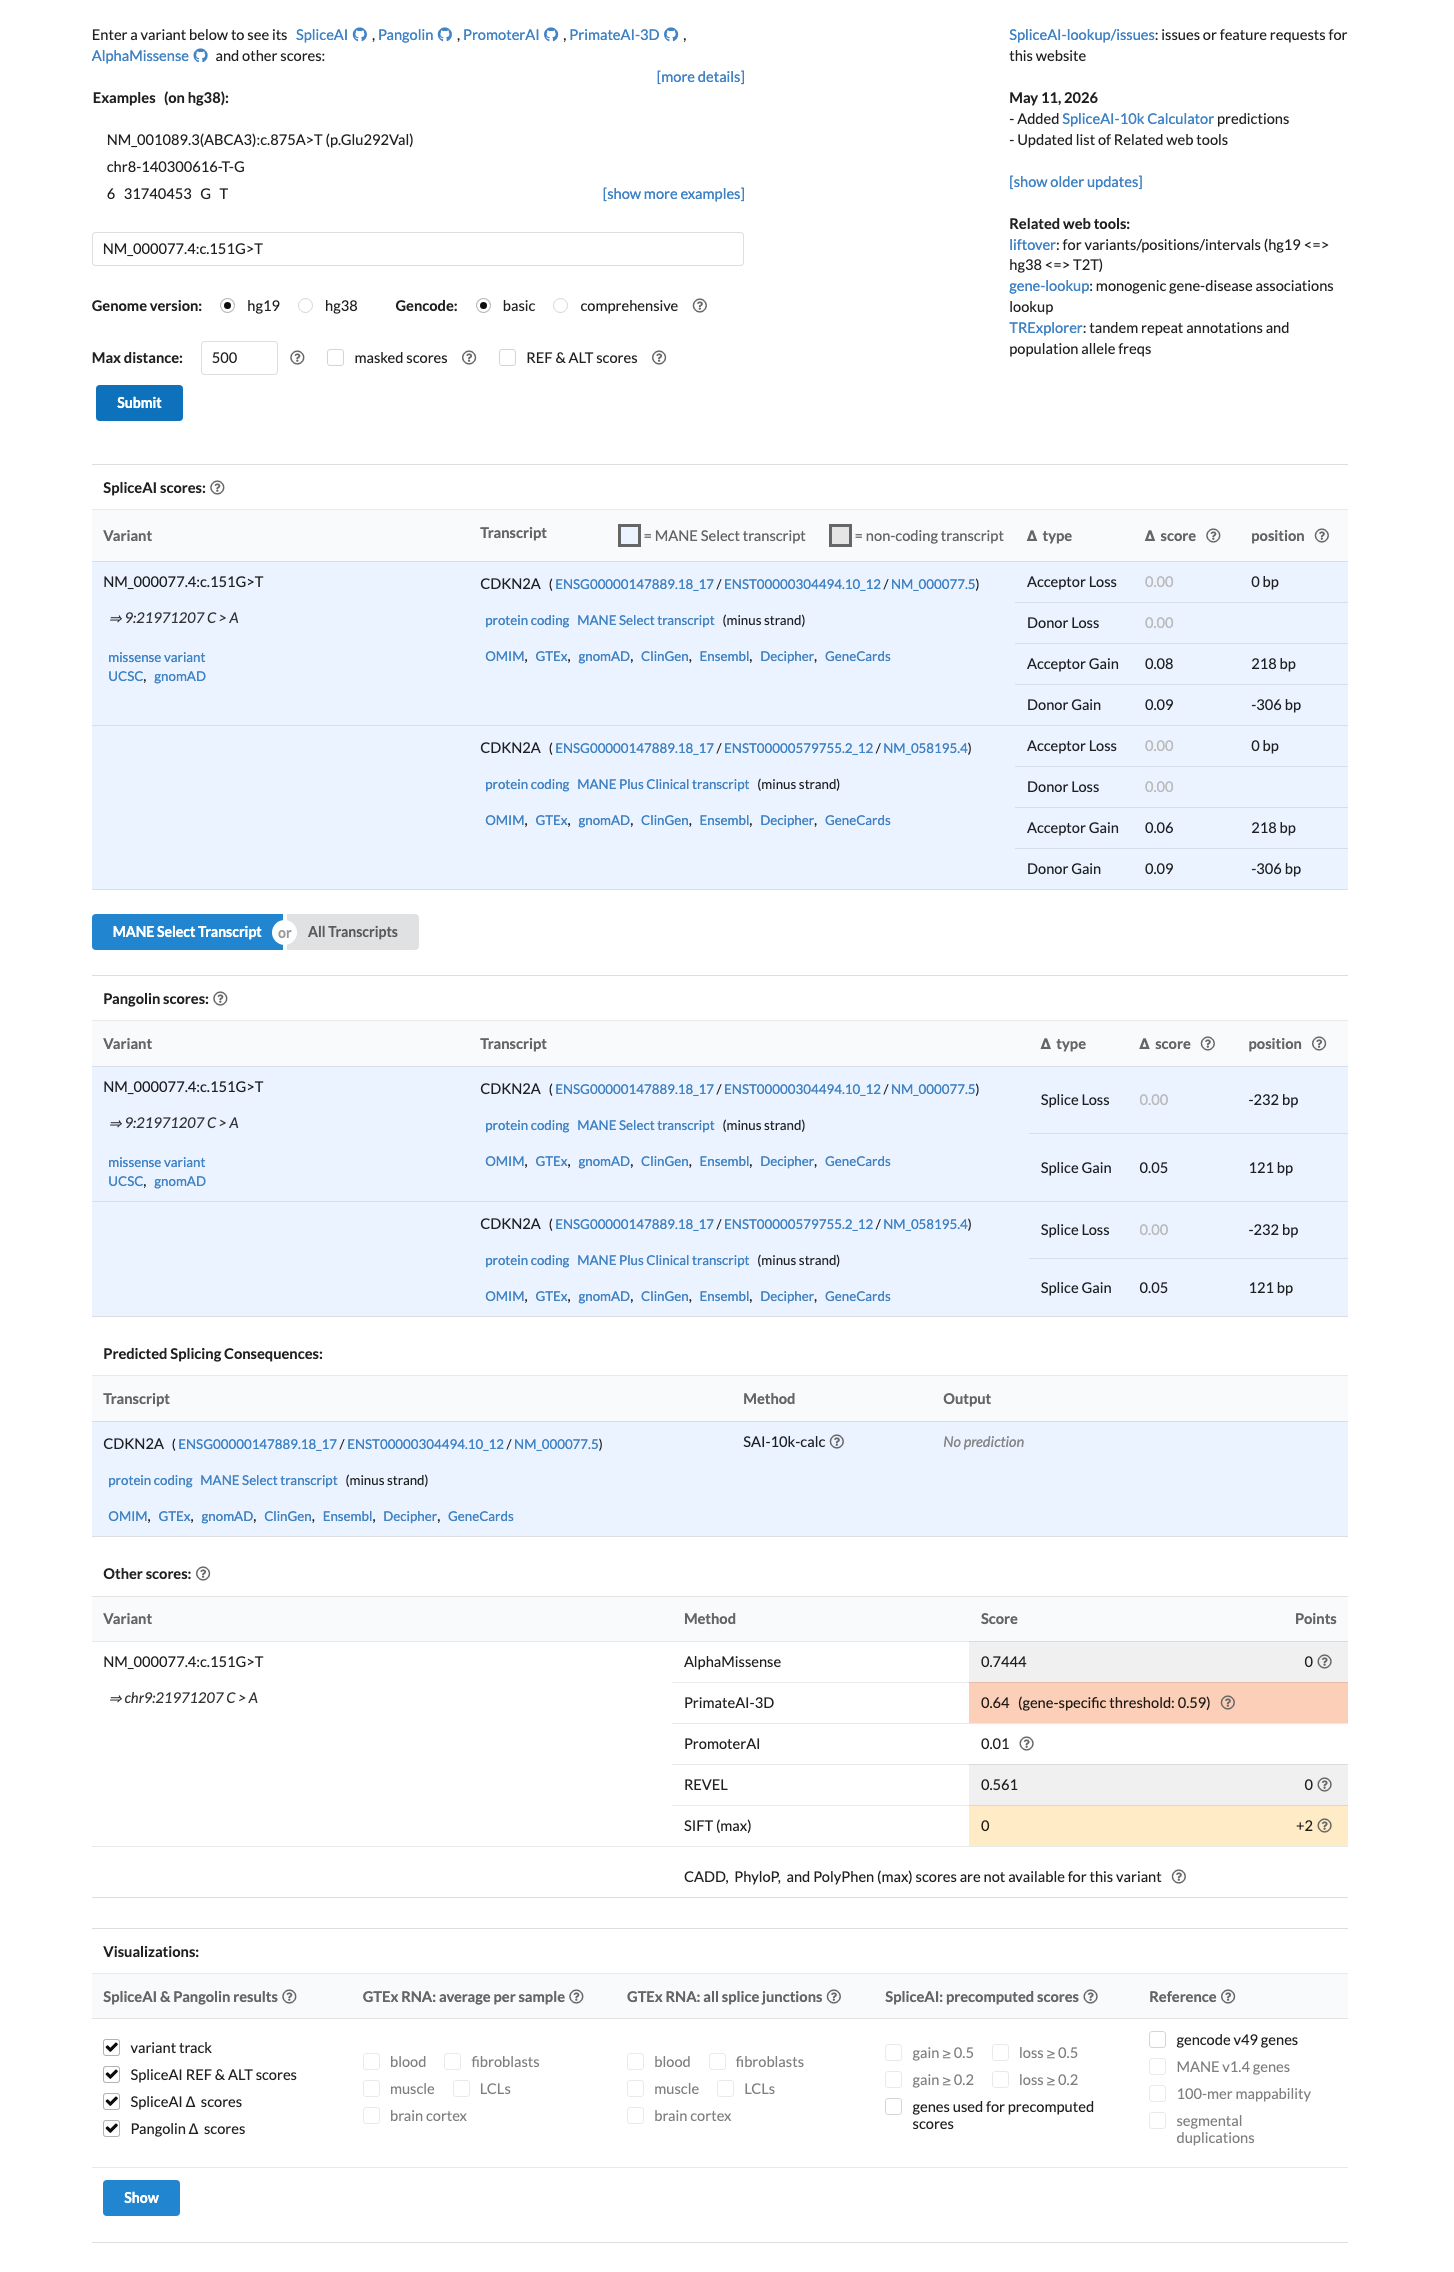Uncheck Pangolin Δ scores visualization
This screenshot has height=2272, width=1454.
(112, 2129)
